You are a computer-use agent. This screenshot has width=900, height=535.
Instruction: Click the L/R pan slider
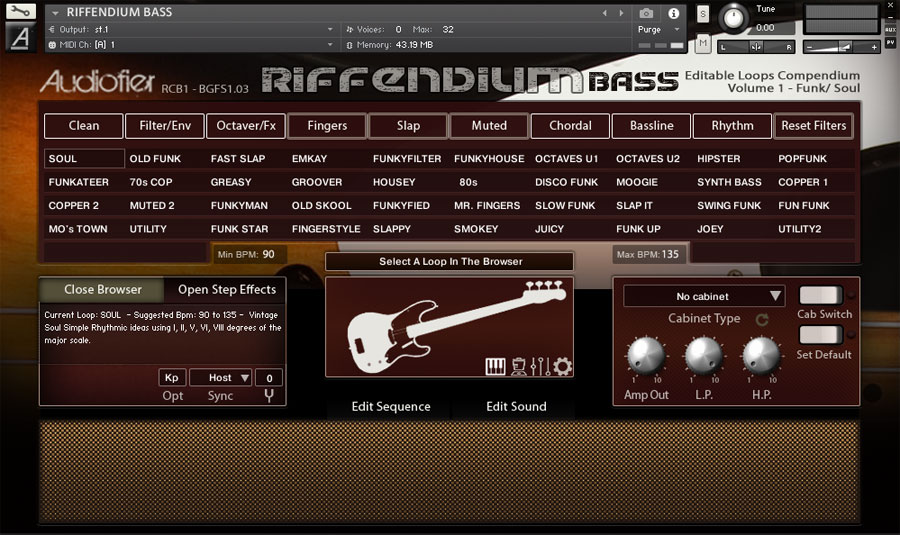756,47
